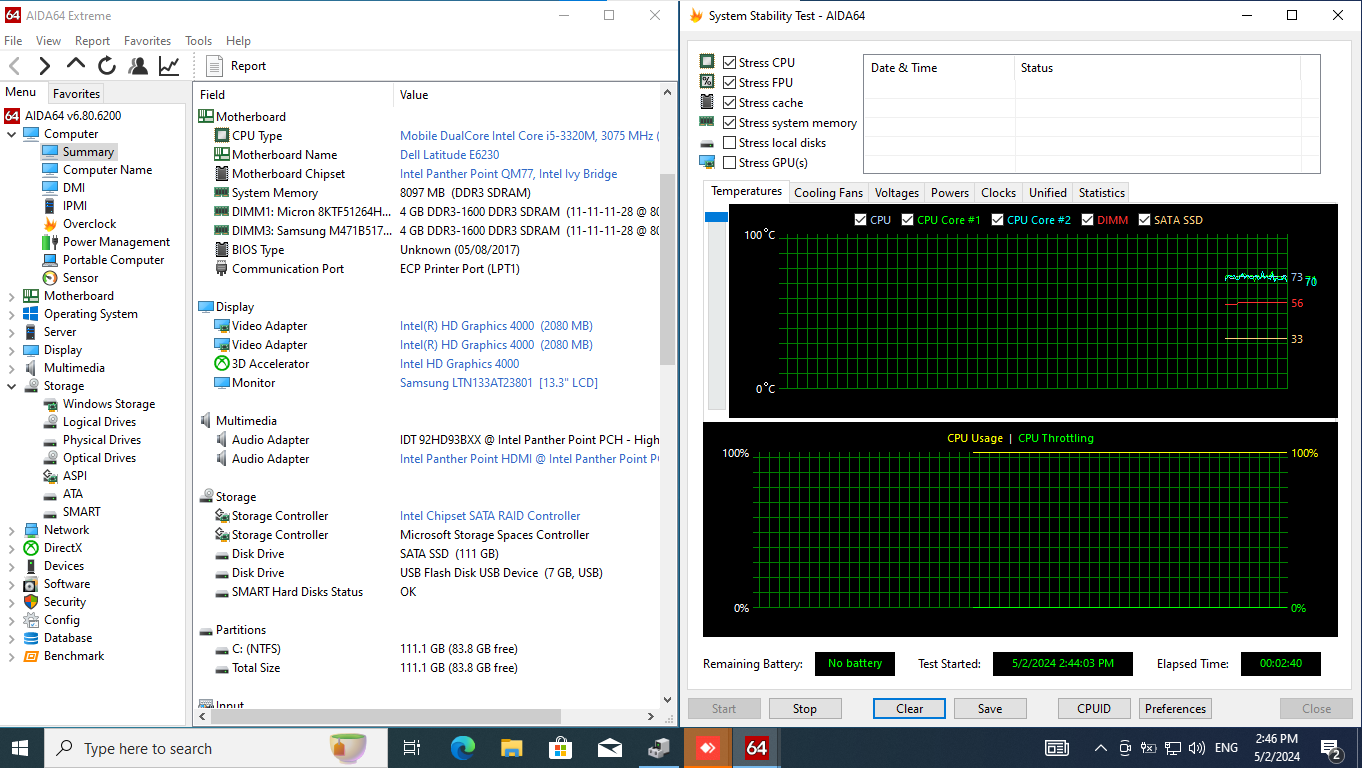Expand the Software tree node
Viewport: 1362px width, 768px height.
coord(12,584)
